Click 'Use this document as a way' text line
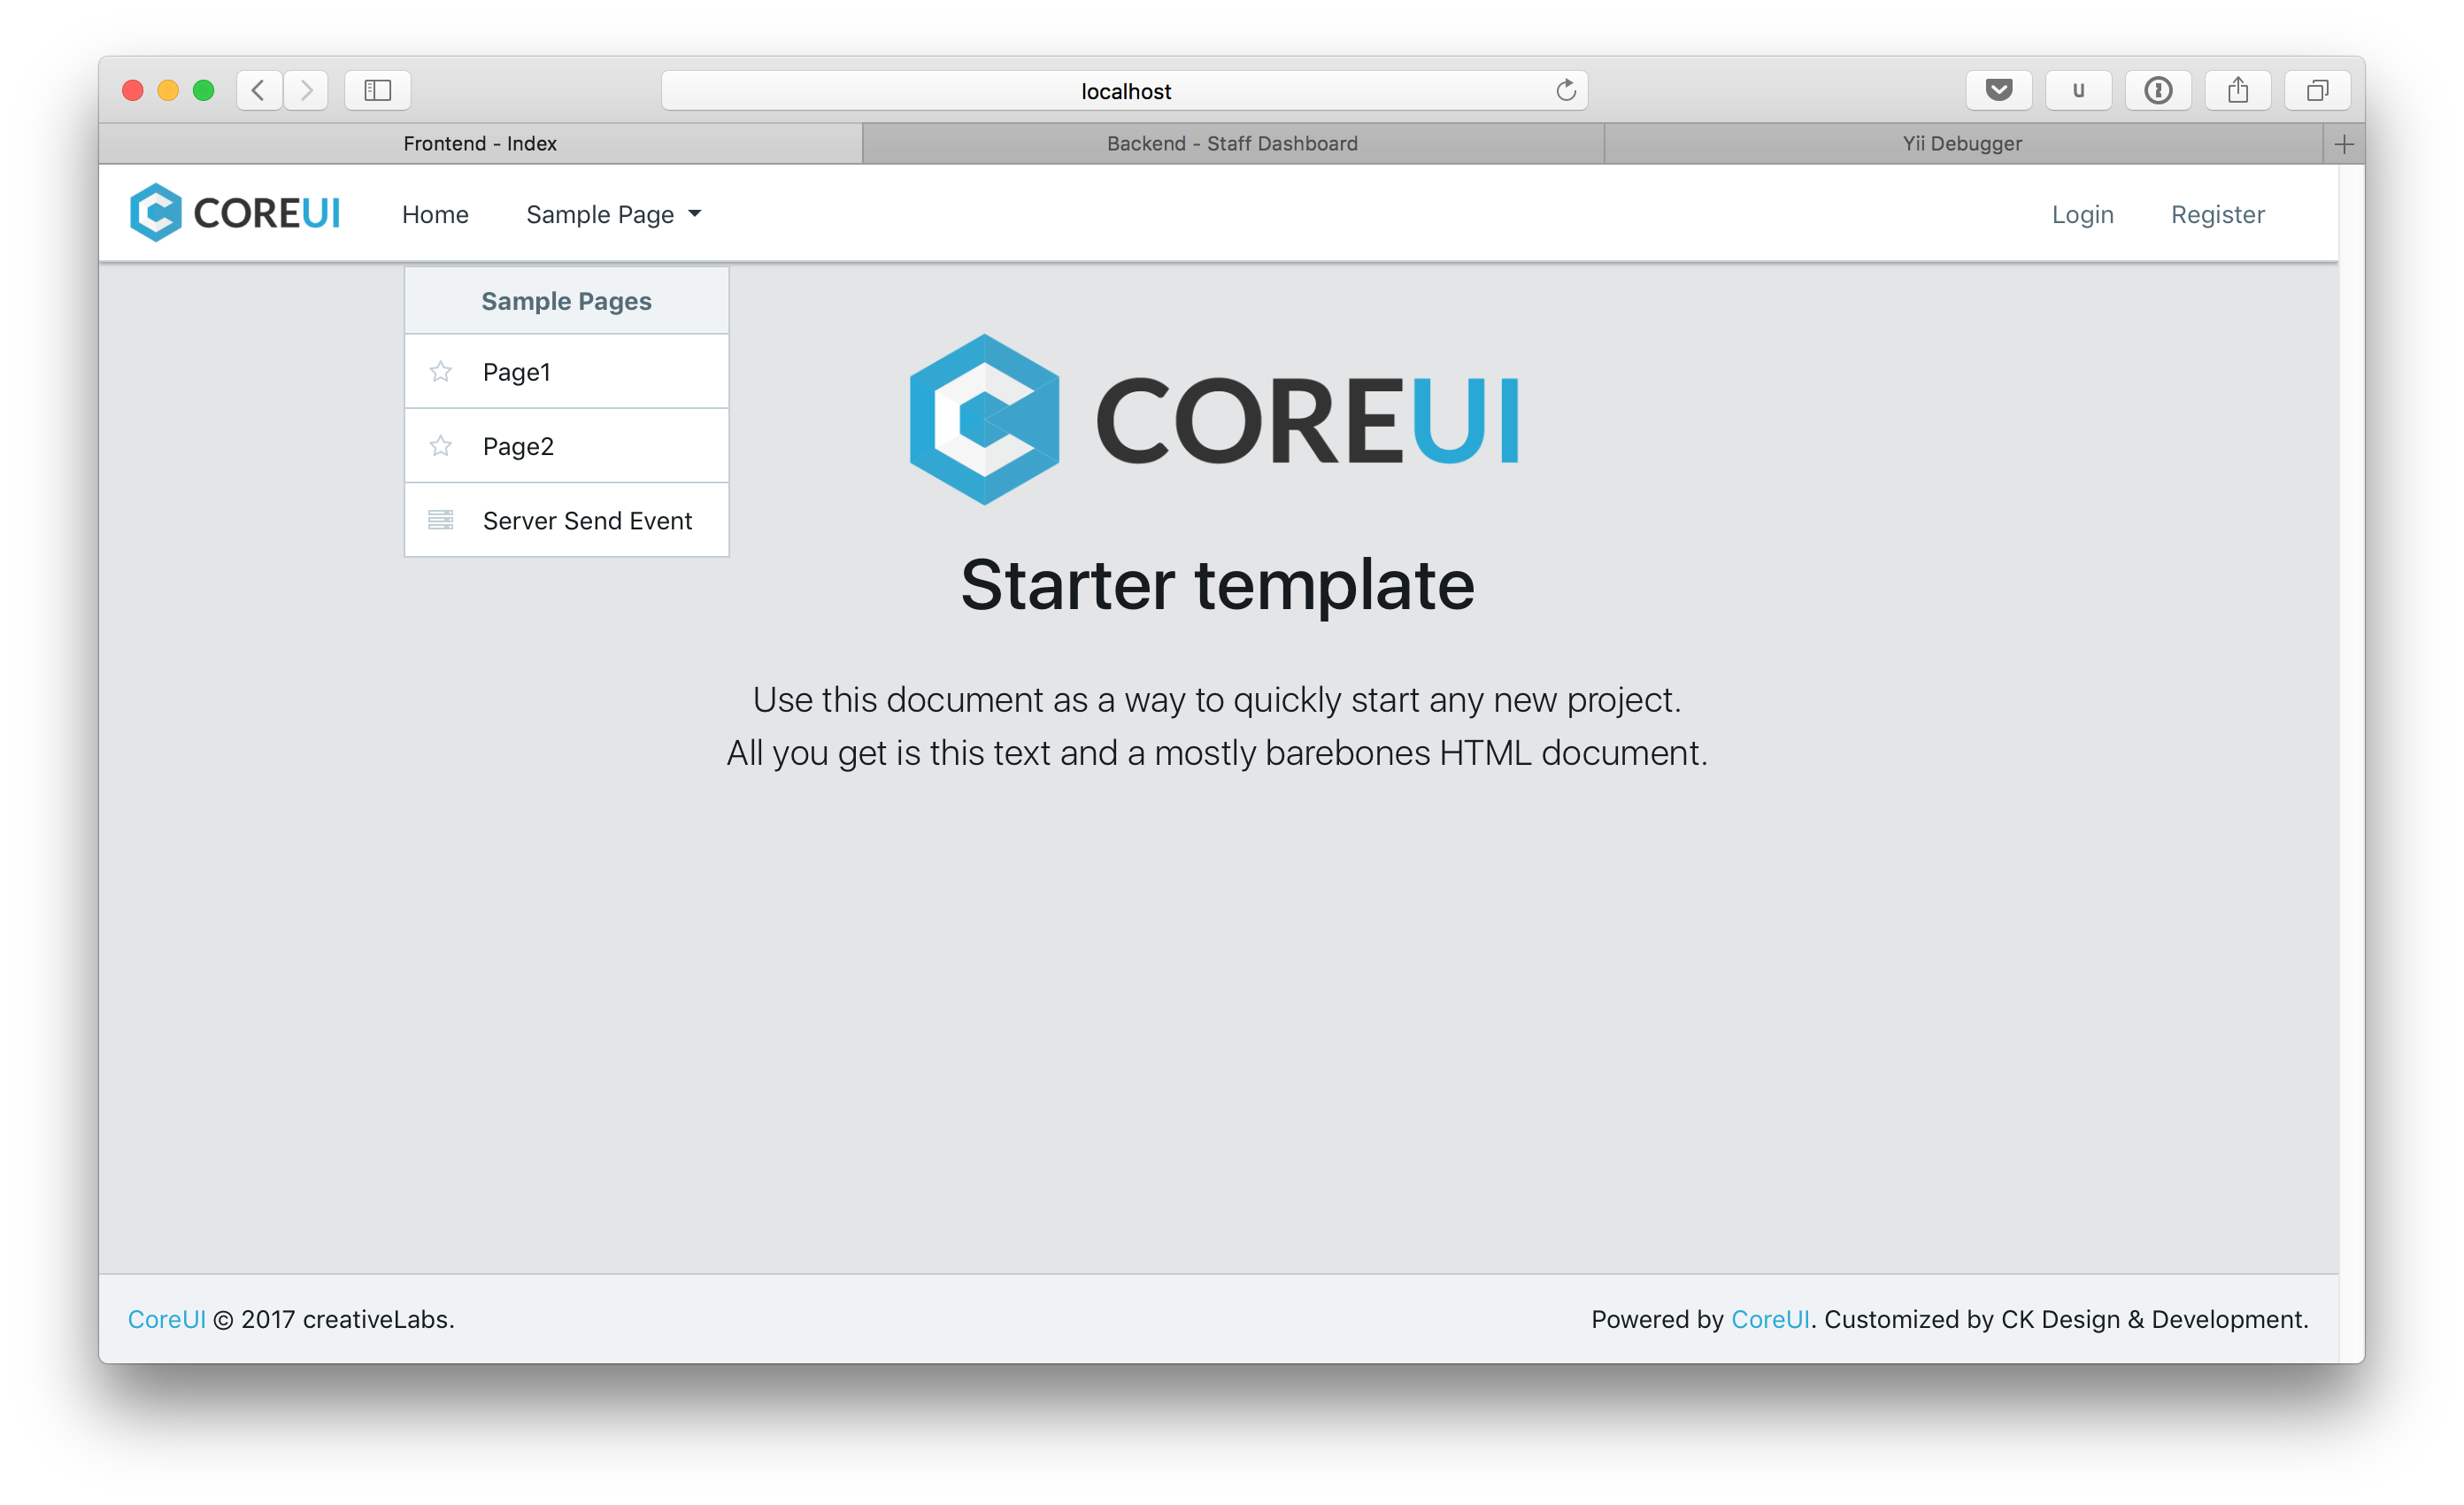Screen dimensions: 2464x1505 click(1218, 700)
